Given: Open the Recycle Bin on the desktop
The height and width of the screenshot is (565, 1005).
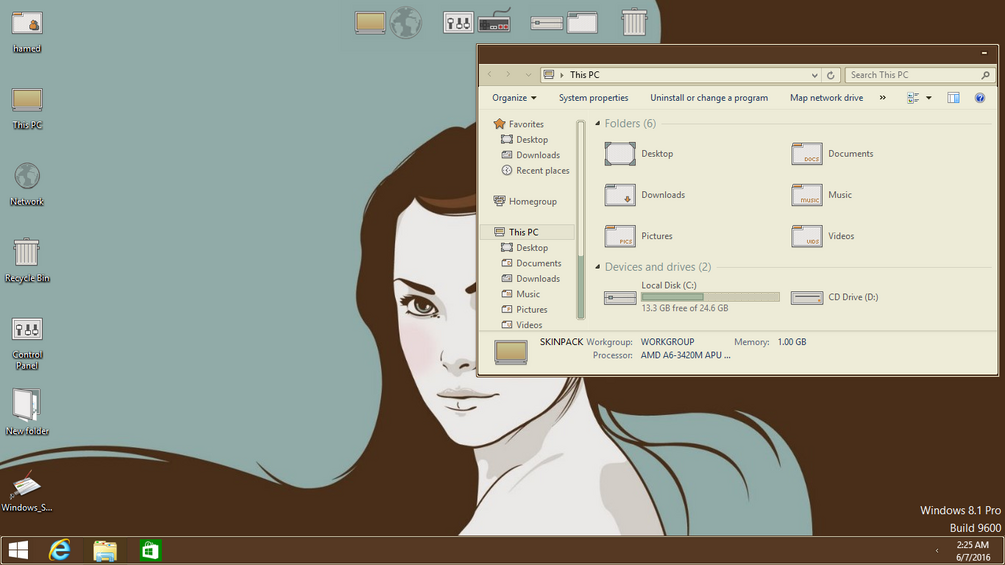Looking at the screenshot, I should (27, 260).
